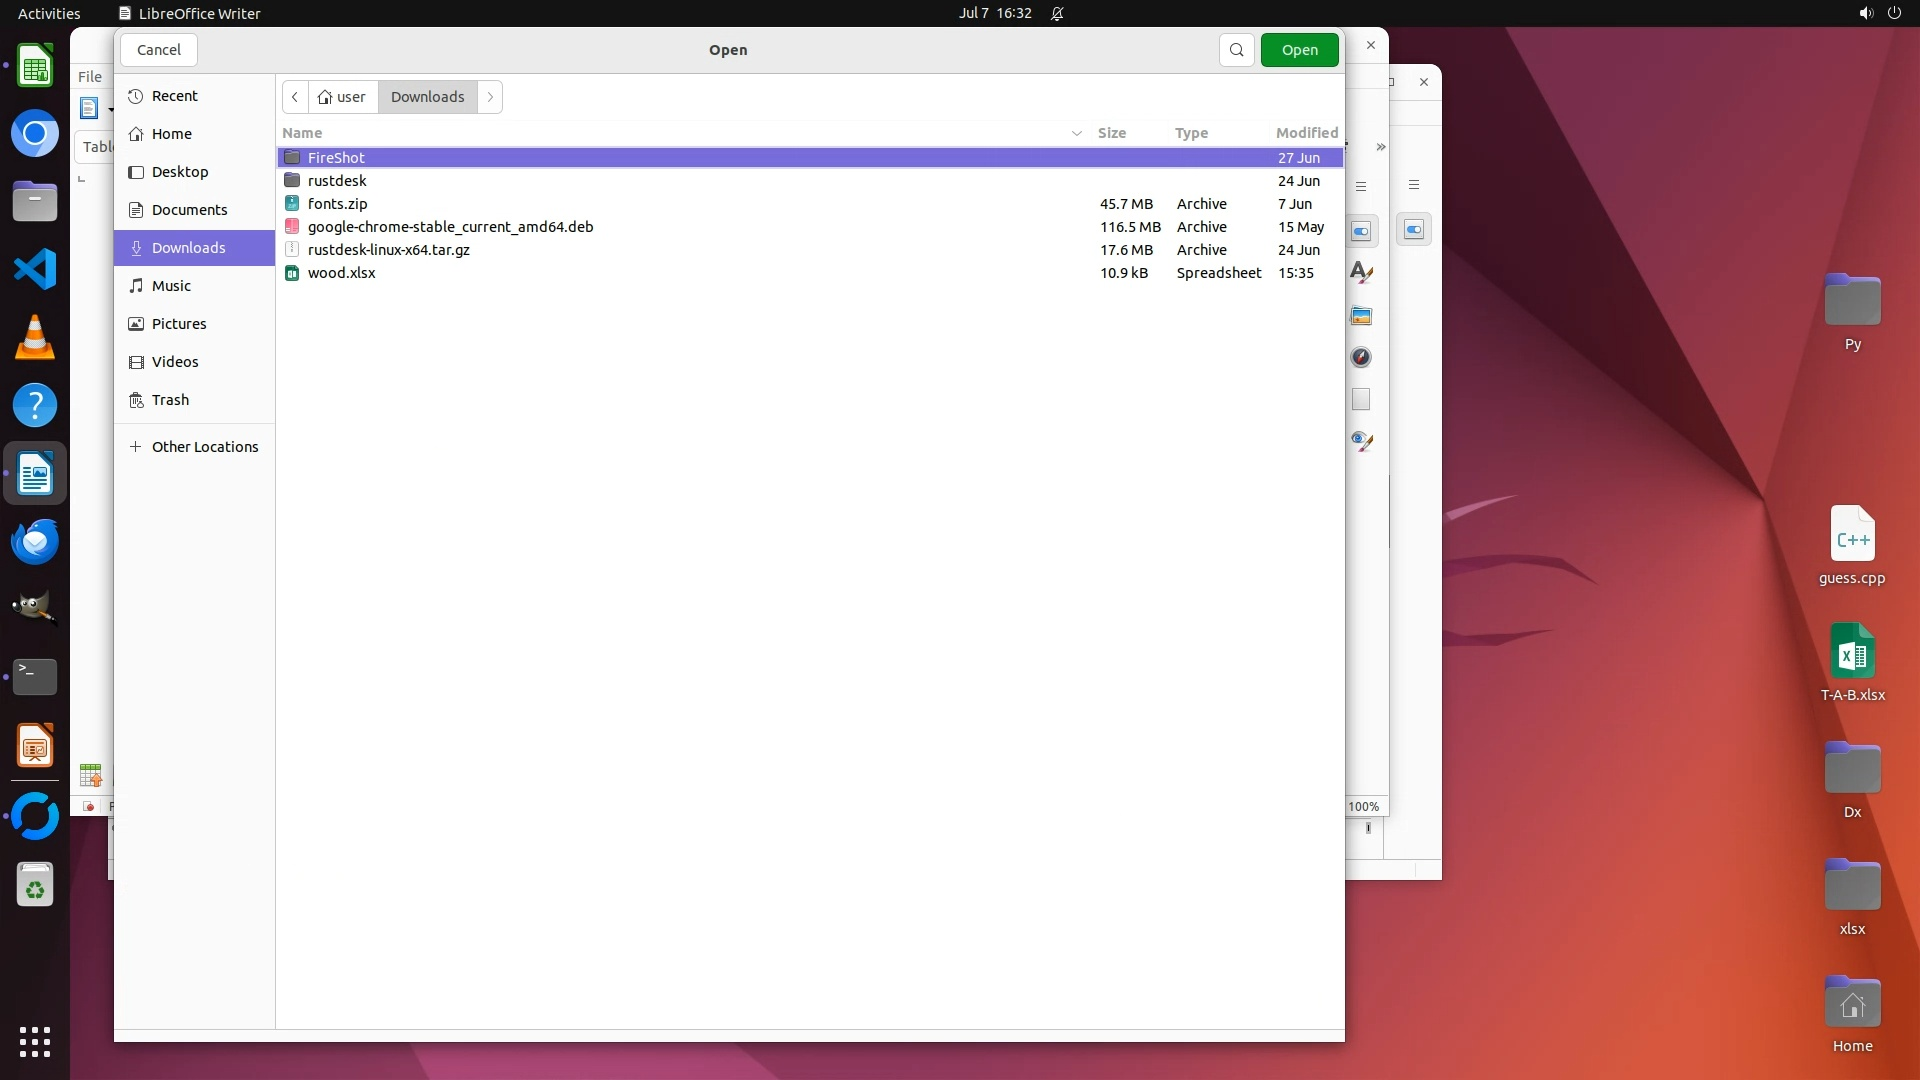Sort files by the Modified column header
The image size is (1920, 1080).
(1306, 133)
